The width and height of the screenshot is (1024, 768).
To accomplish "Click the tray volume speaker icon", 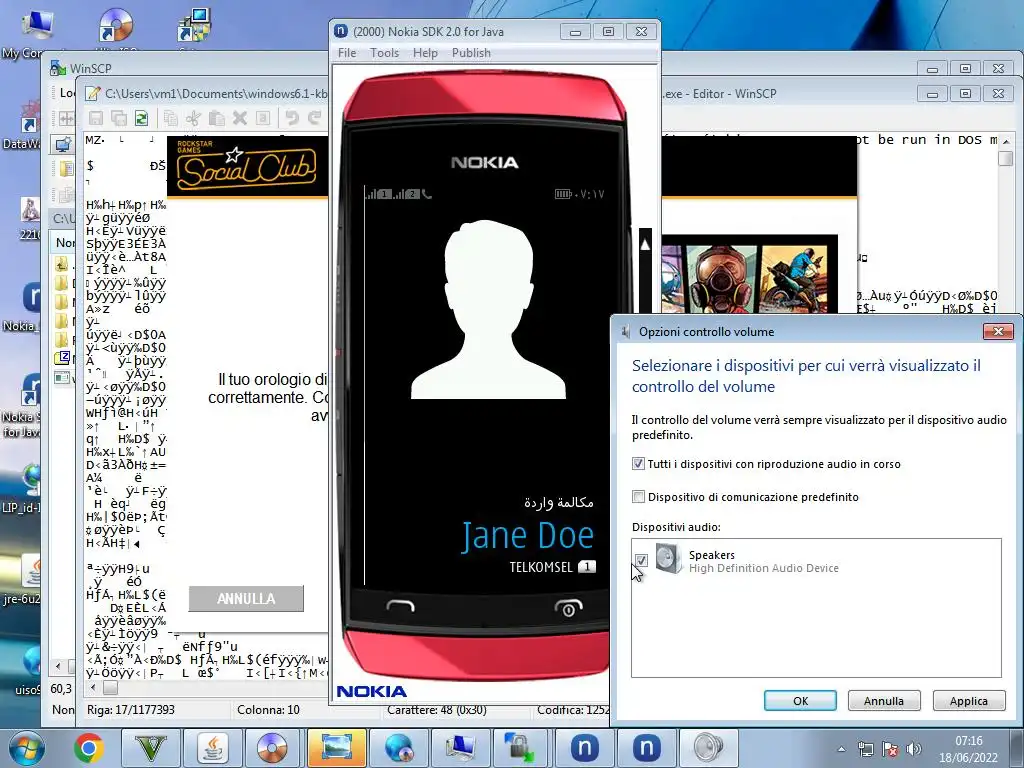I will coord(914,749).
